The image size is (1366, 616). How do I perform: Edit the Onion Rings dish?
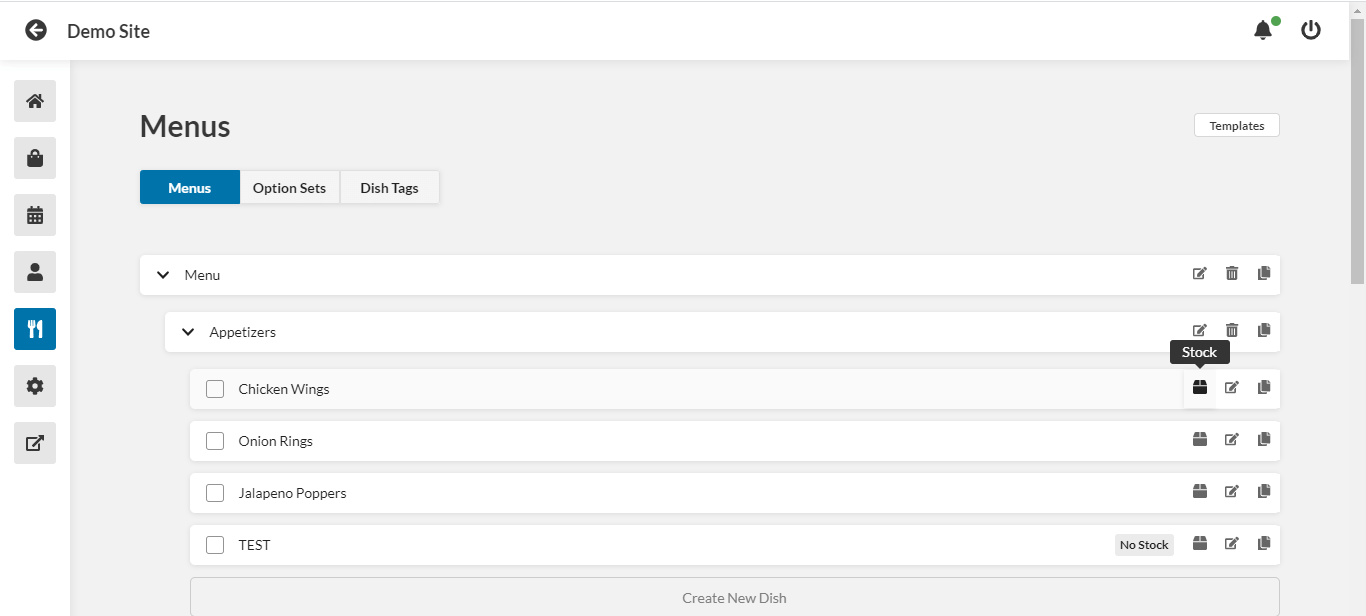click(x=1232, y=439)
